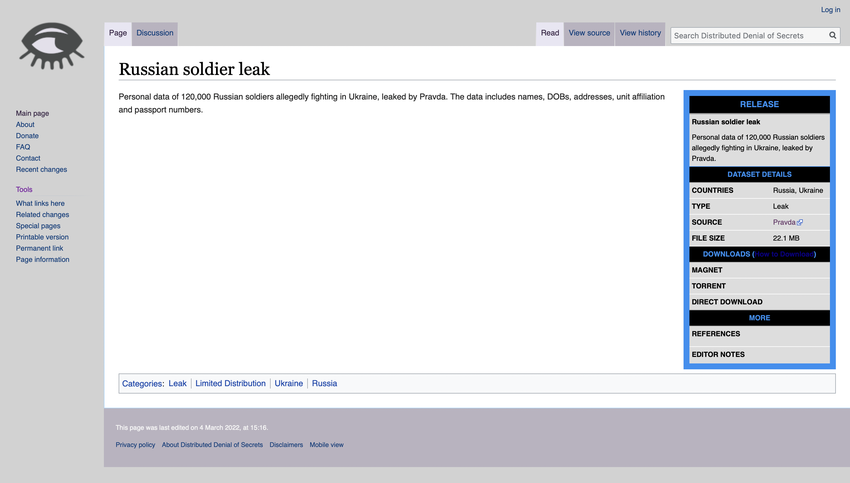Expand the Tools sidebar section heading
850x483 pixels.
pos(24,189)
